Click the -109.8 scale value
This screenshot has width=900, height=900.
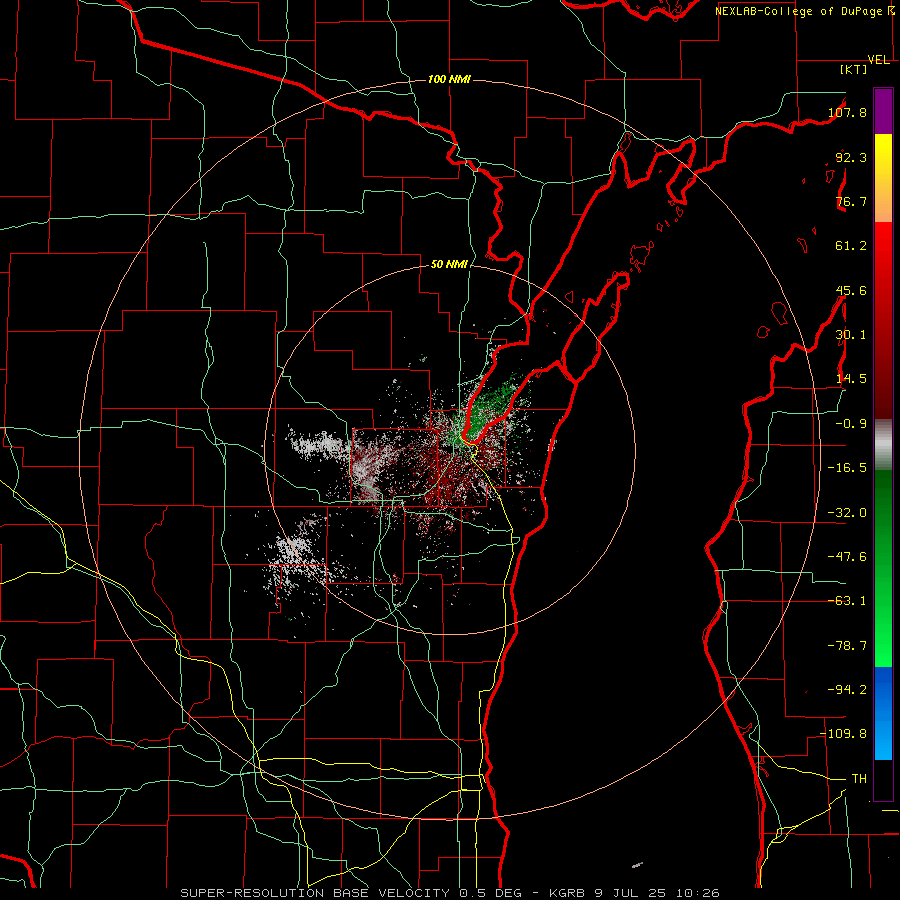(844, 734)
